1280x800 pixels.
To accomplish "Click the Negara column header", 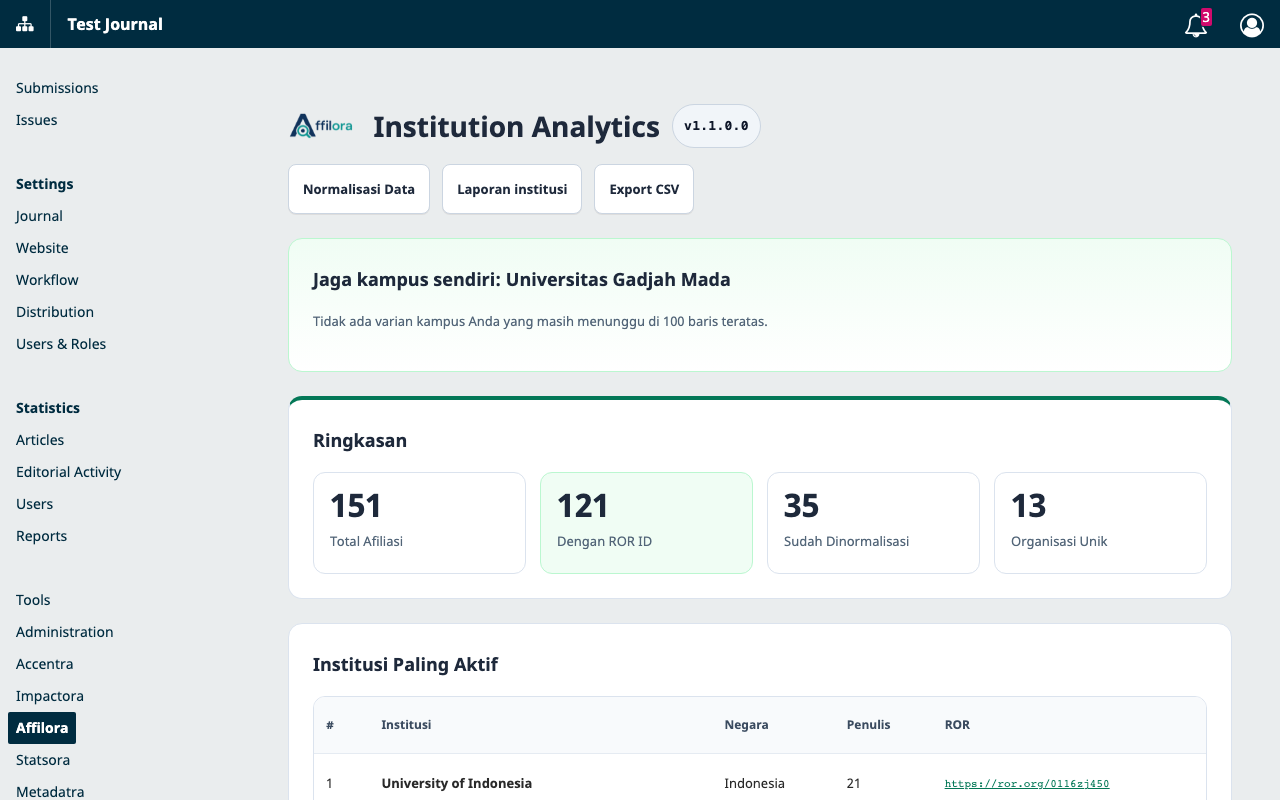I will pos(747,725).
